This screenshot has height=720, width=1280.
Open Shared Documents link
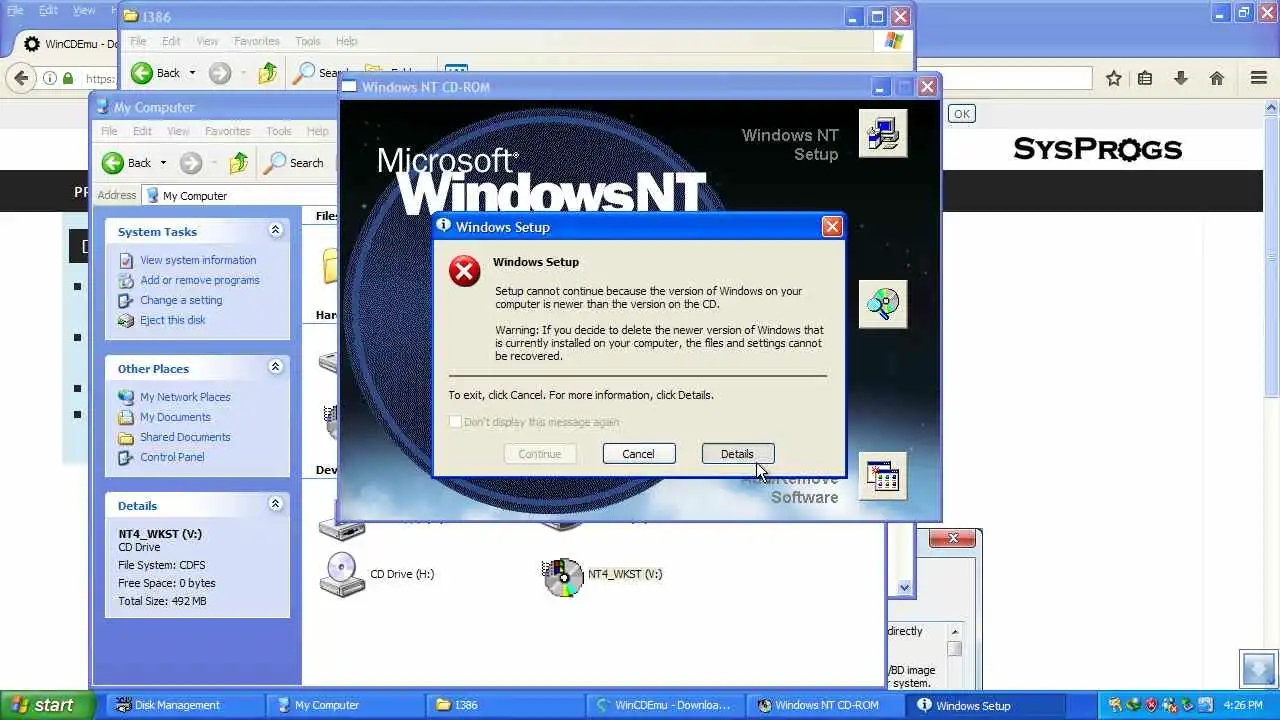point(185,437)
